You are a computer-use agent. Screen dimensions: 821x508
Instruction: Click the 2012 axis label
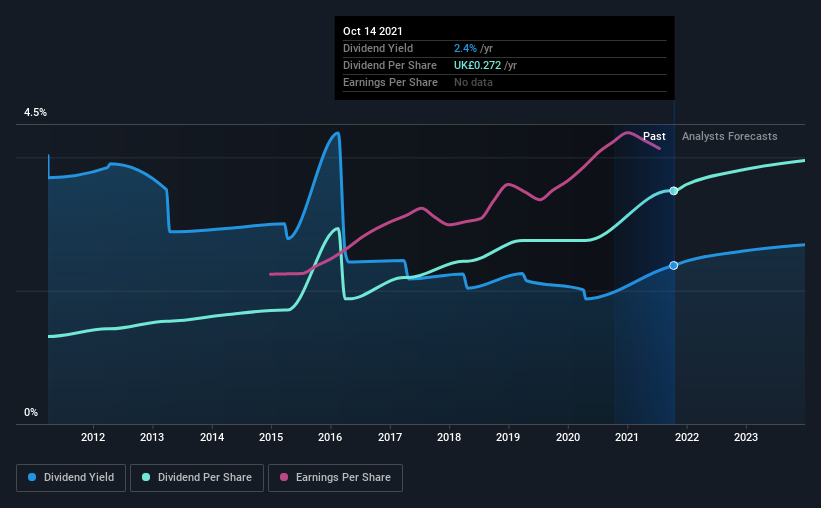[93, 437]
